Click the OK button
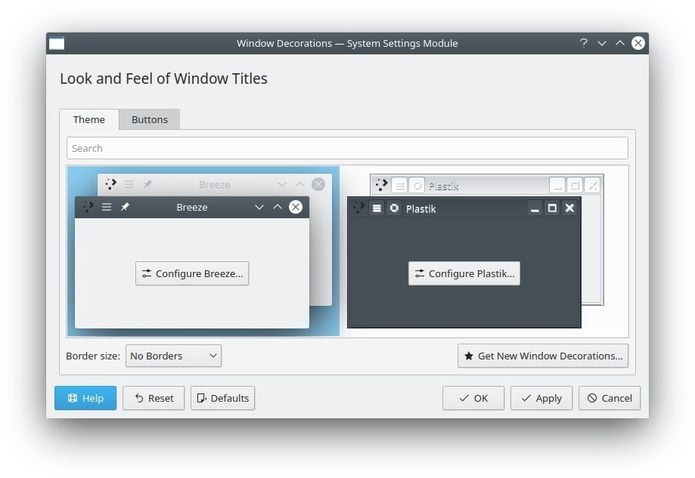The width and height of the screenshot is (695, 478). click(473, 398)
